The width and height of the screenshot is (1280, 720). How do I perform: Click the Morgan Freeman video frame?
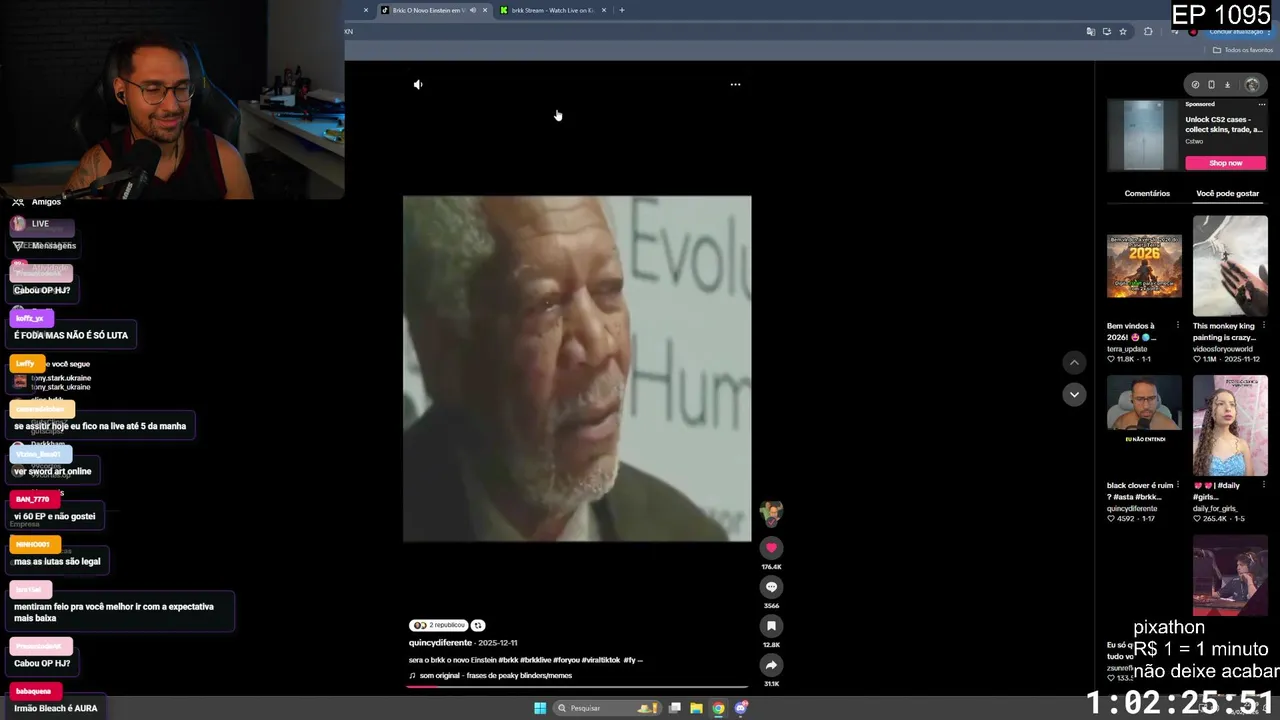point(577,369)
